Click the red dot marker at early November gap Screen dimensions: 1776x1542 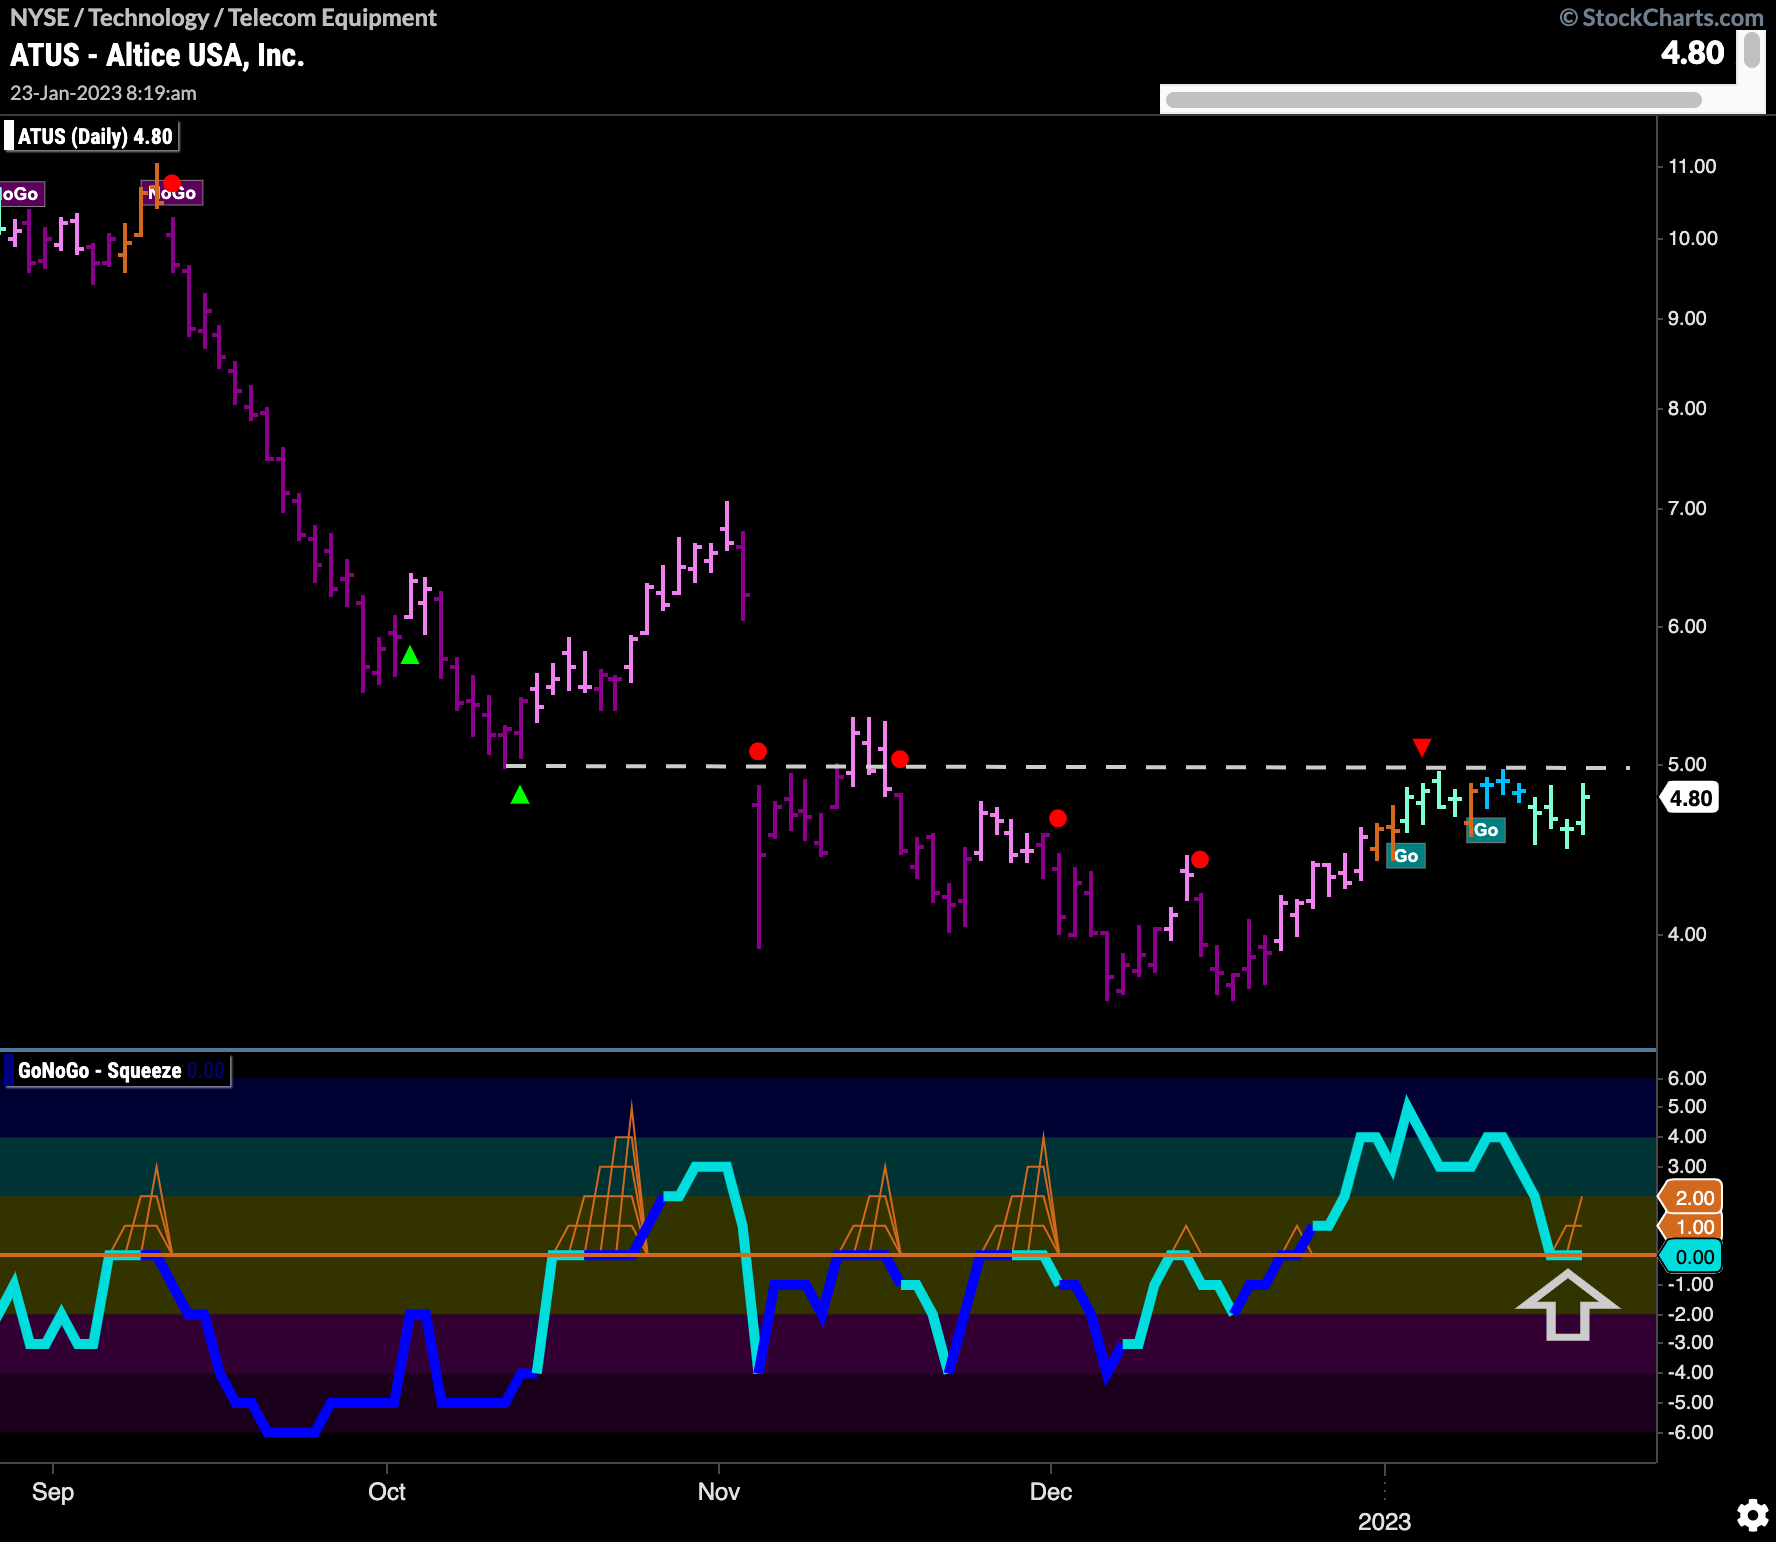(x=758, y=751)
